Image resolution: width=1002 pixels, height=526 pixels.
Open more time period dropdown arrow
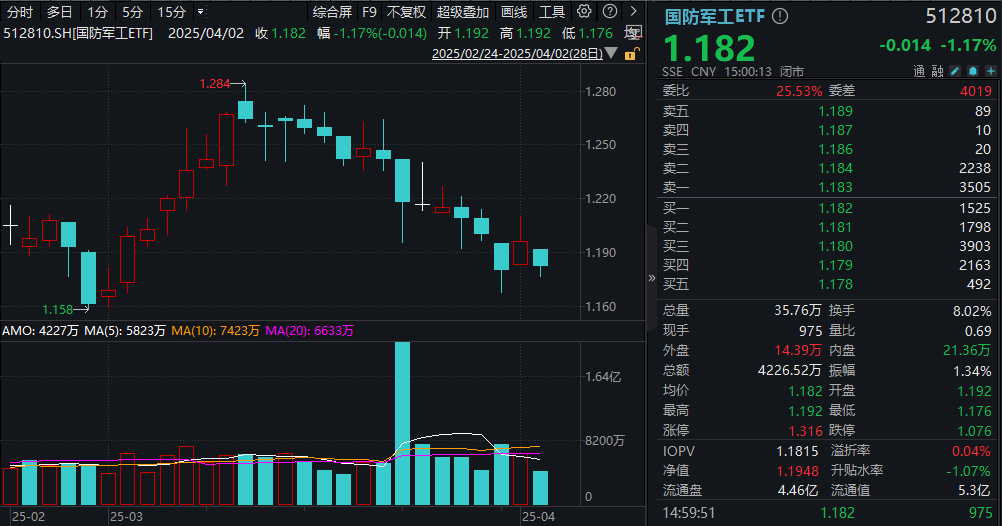200,12
